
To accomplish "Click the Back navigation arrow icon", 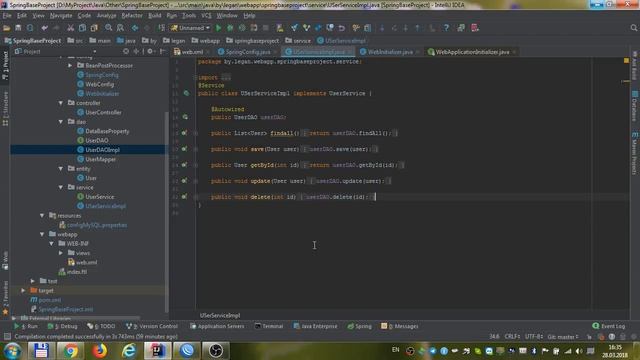I will 135,28.
